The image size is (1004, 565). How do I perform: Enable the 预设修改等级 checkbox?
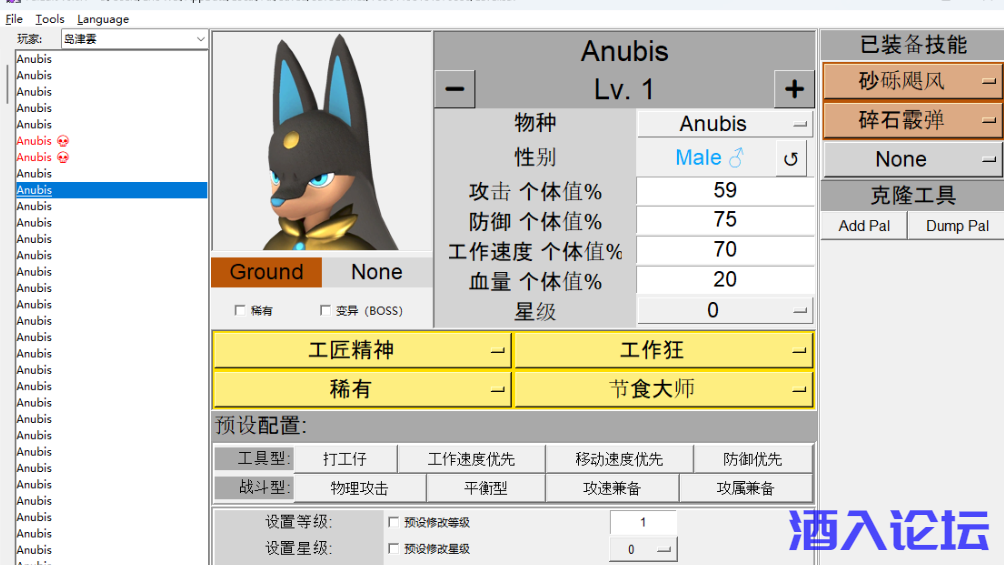coord(394,522)
